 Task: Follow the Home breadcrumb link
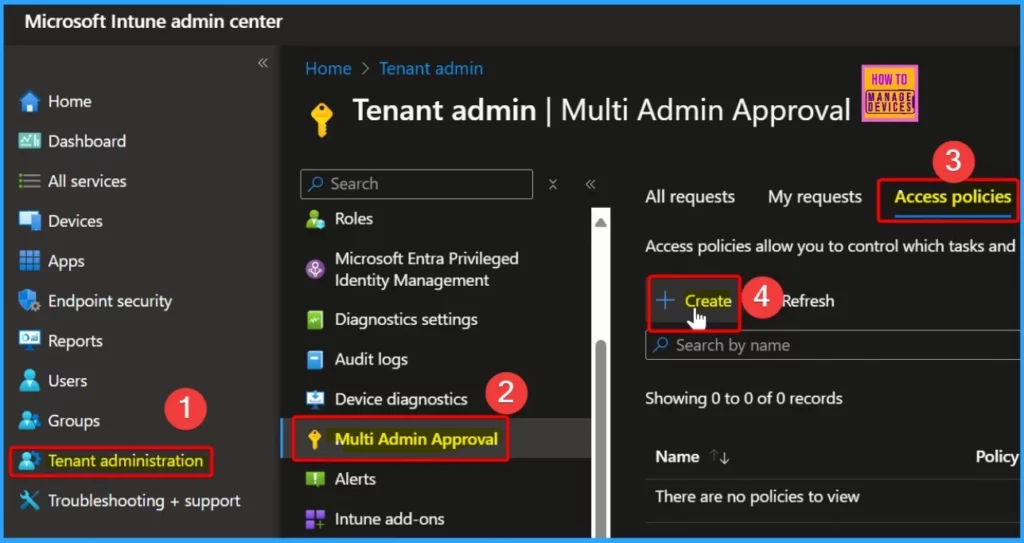[328, 69]
